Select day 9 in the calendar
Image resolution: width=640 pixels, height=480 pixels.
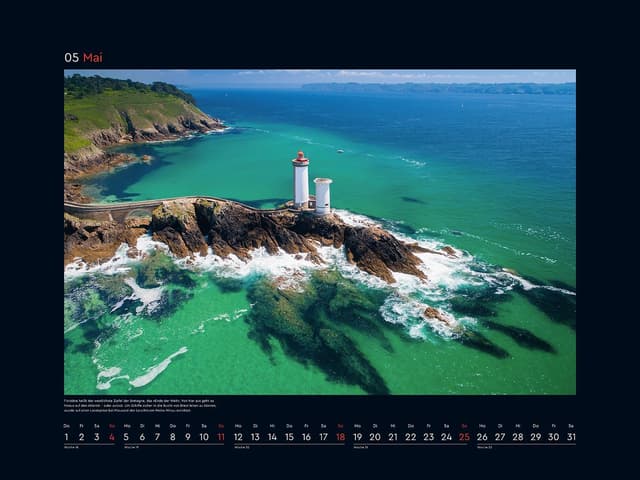[188, 437]
